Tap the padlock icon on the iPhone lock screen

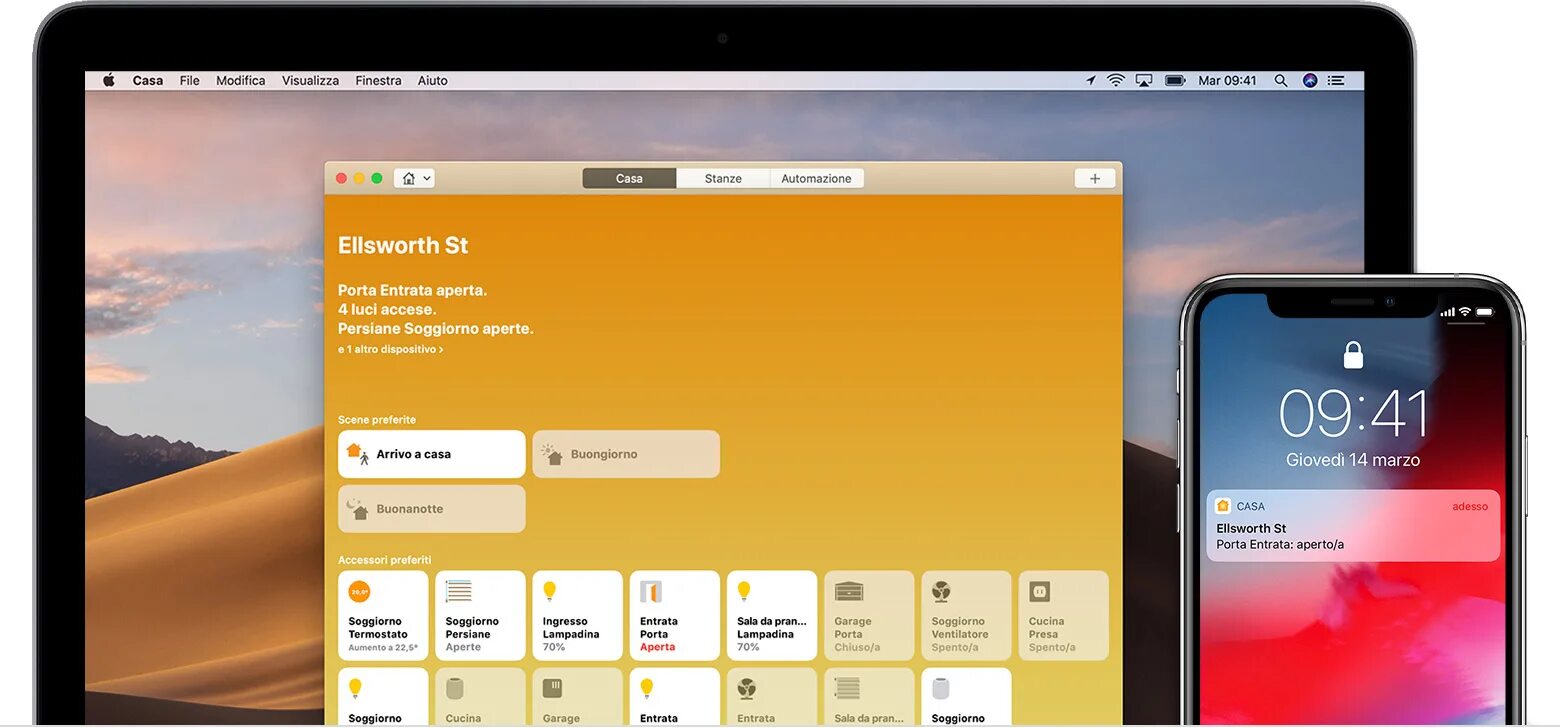(x=1353, y=354)
